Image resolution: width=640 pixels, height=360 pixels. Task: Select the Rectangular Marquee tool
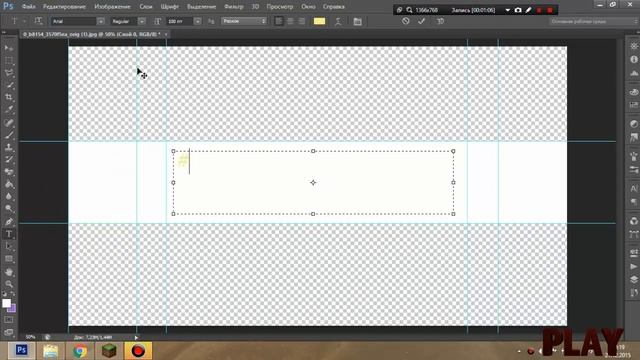coord(9,61)
